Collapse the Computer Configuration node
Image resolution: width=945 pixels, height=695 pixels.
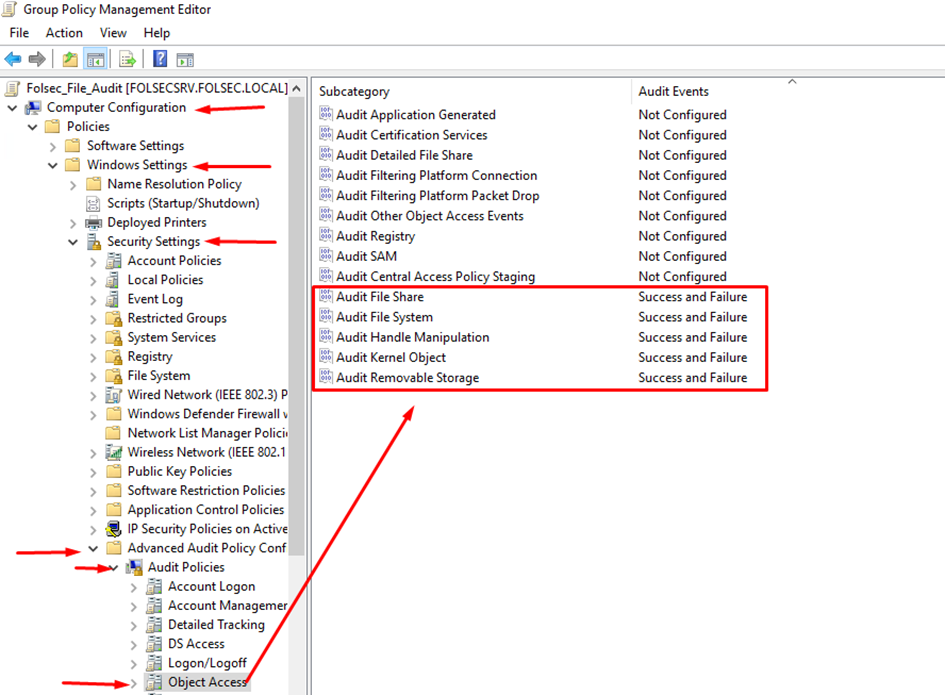pyautogui.click(x=12, y=108)
